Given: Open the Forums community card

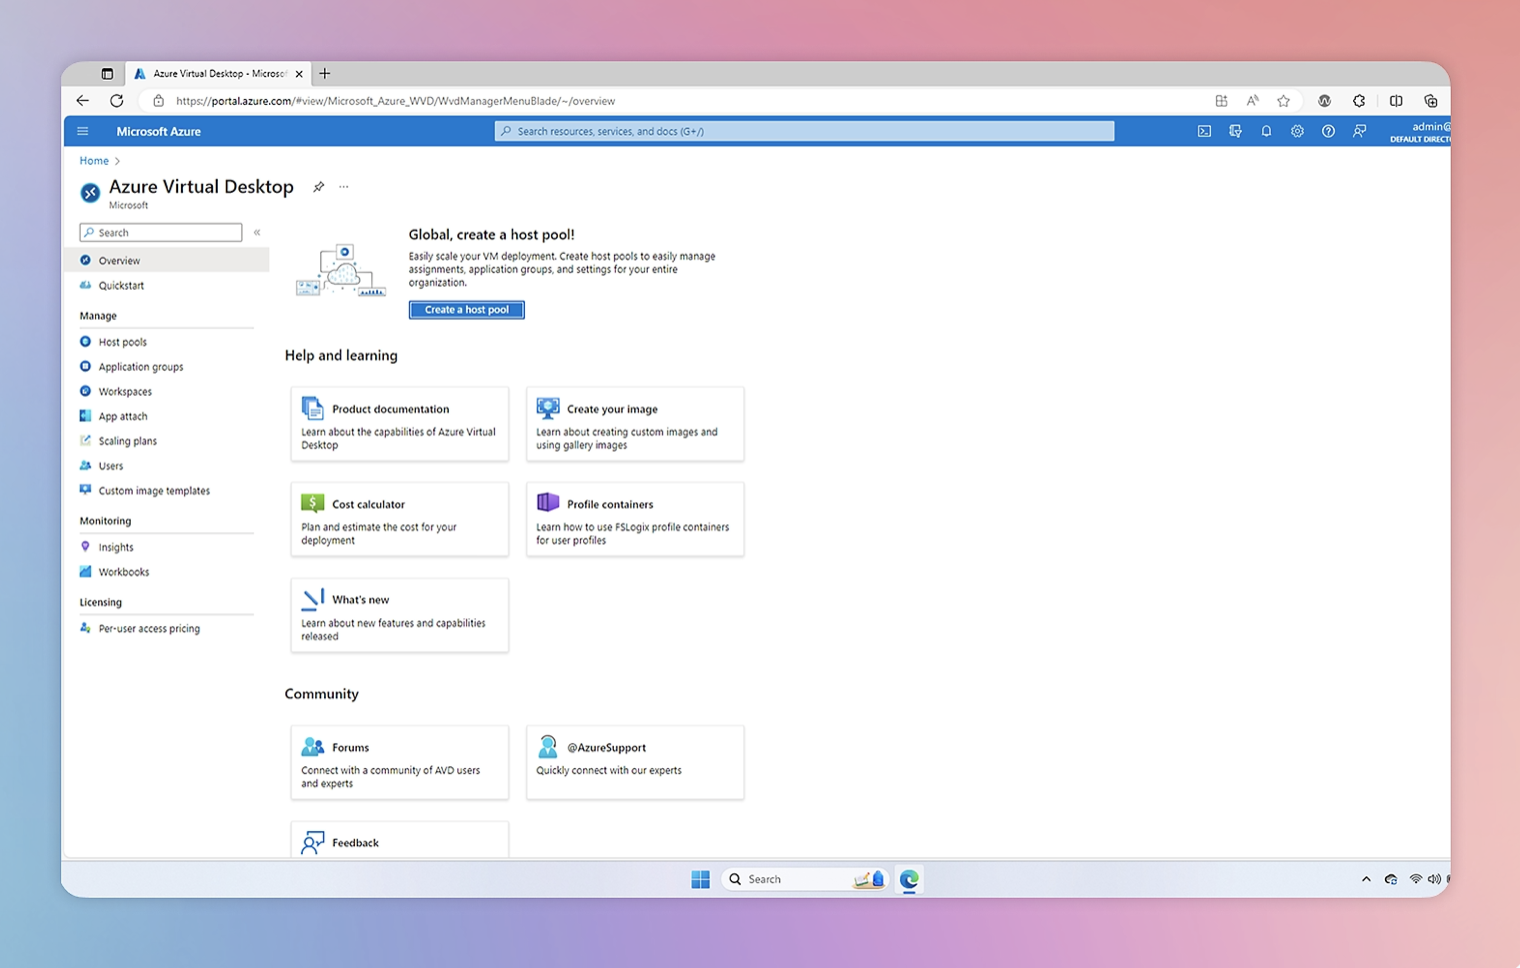Looking at the screenshot, I should pyautogui.click(x=400, y=762).
